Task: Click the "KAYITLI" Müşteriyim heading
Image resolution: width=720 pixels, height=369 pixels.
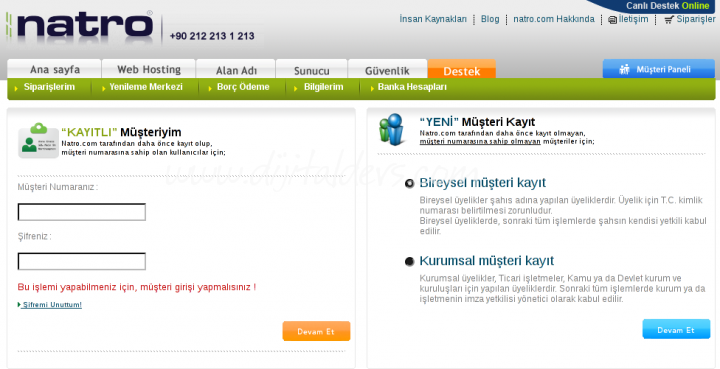Action: pyautogui.click(x=121, y=132)
